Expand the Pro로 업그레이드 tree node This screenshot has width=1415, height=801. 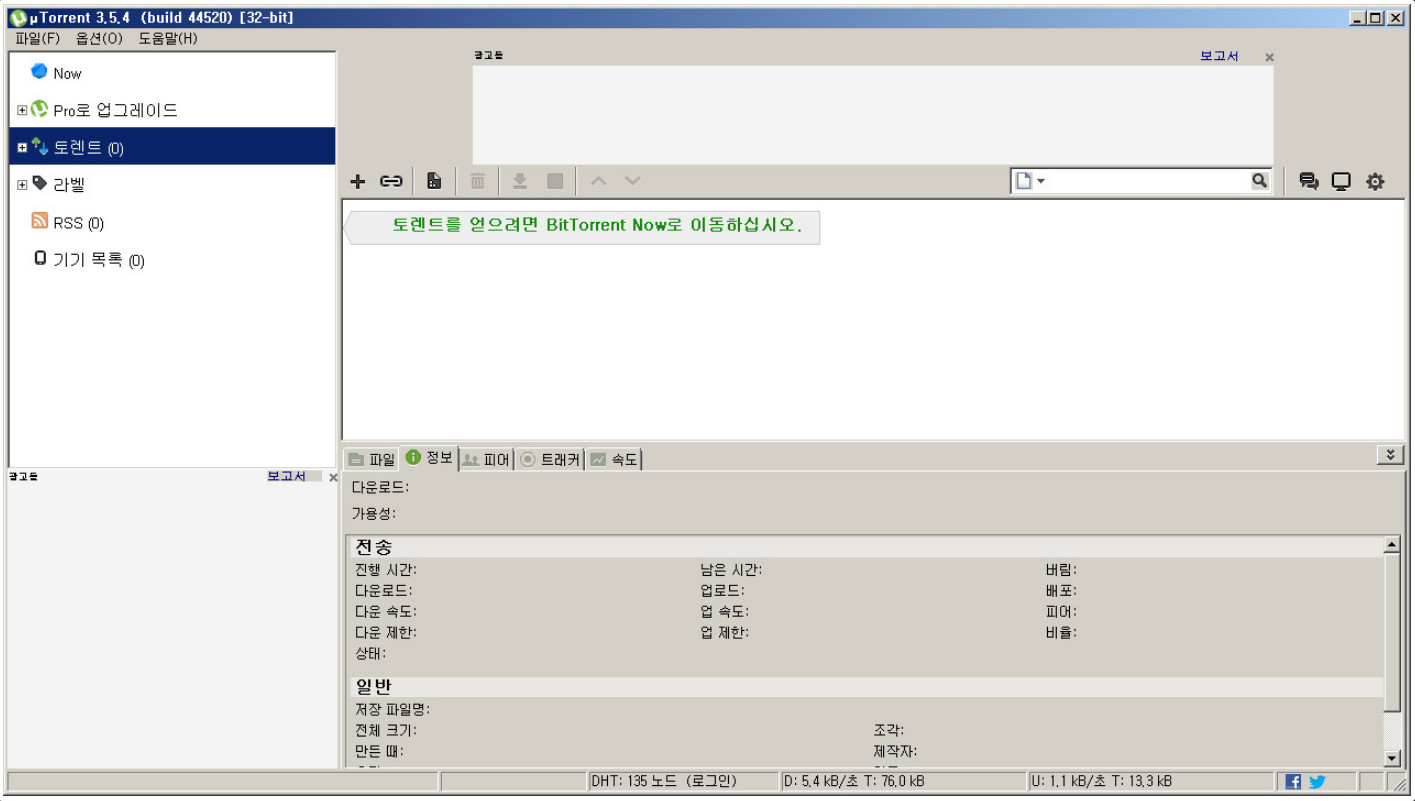22,110
